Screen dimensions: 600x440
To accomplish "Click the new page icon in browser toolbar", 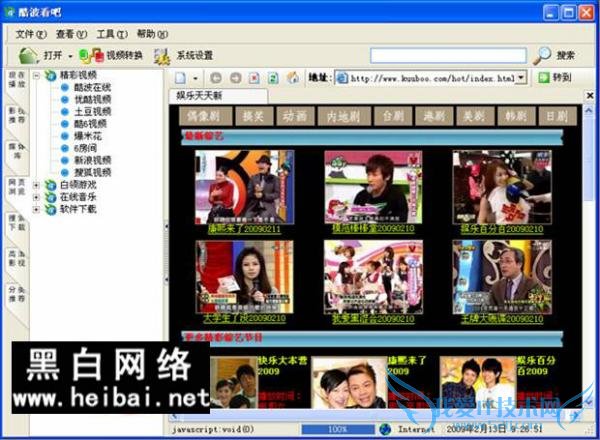I will tap(180, 78).
